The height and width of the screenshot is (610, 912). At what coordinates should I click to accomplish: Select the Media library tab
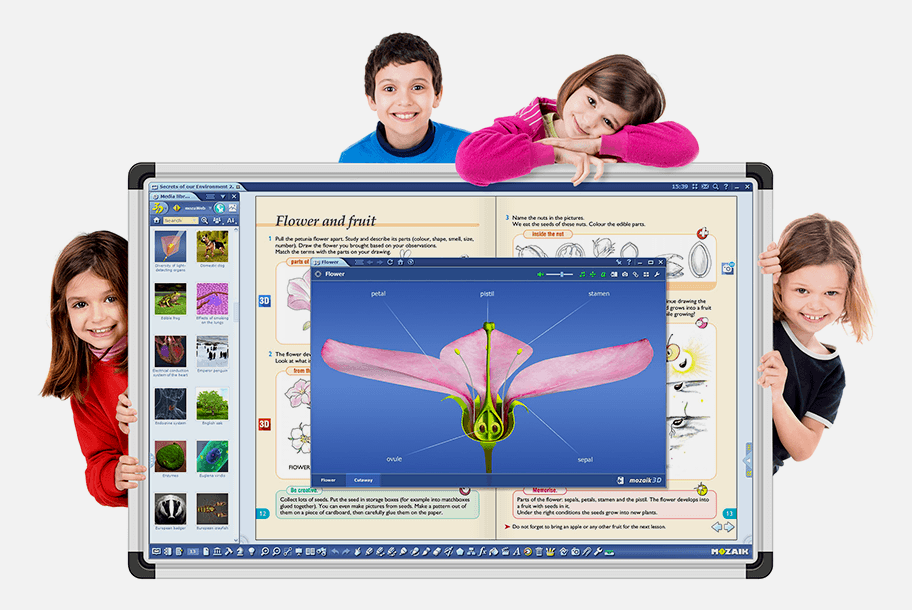coord(174,197)
